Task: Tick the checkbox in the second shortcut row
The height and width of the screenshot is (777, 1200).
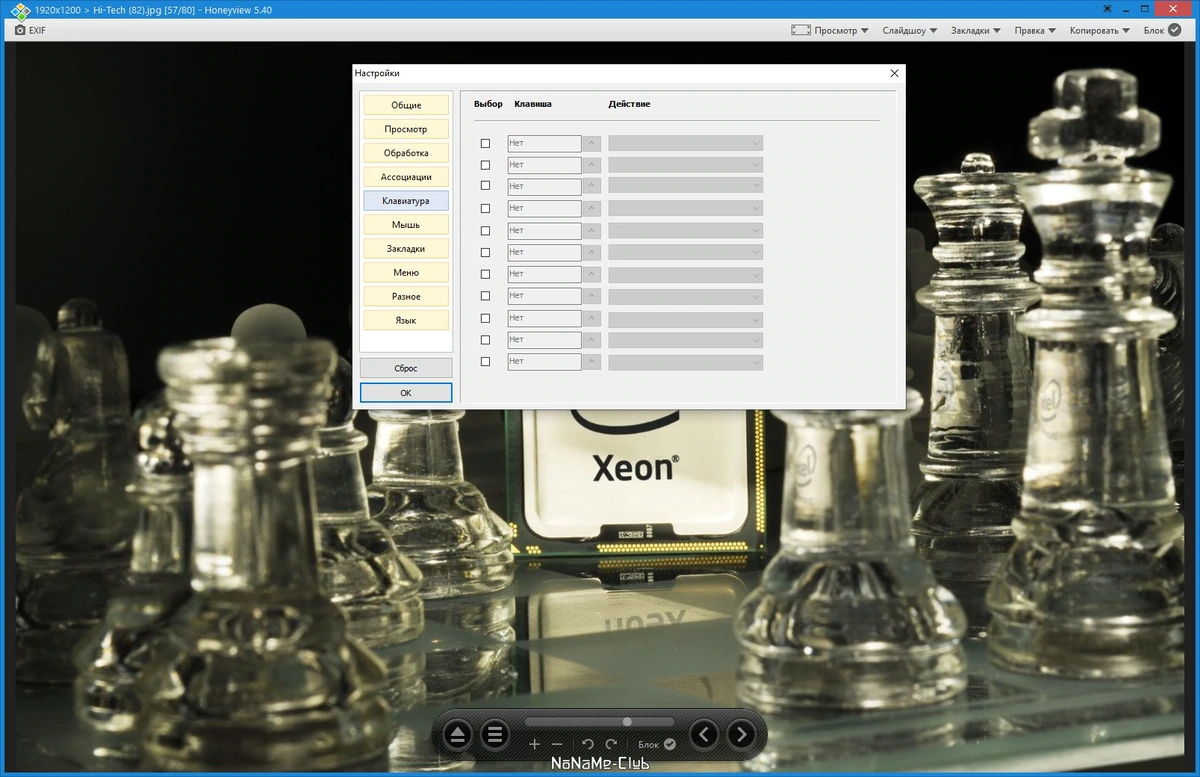Action: (486, 165)
